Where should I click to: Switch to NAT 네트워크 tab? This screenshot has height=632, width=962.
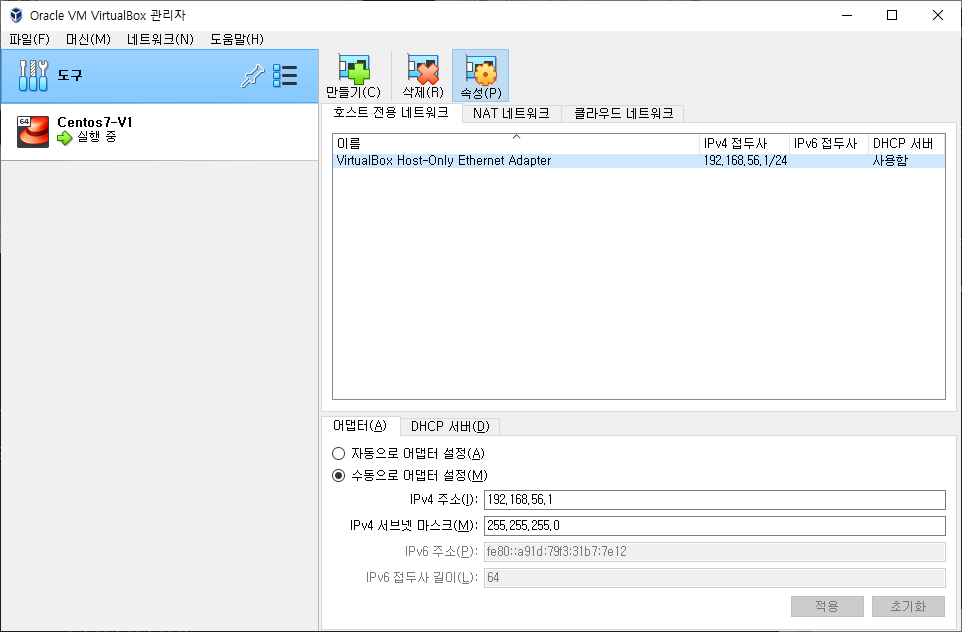(511, 114)
